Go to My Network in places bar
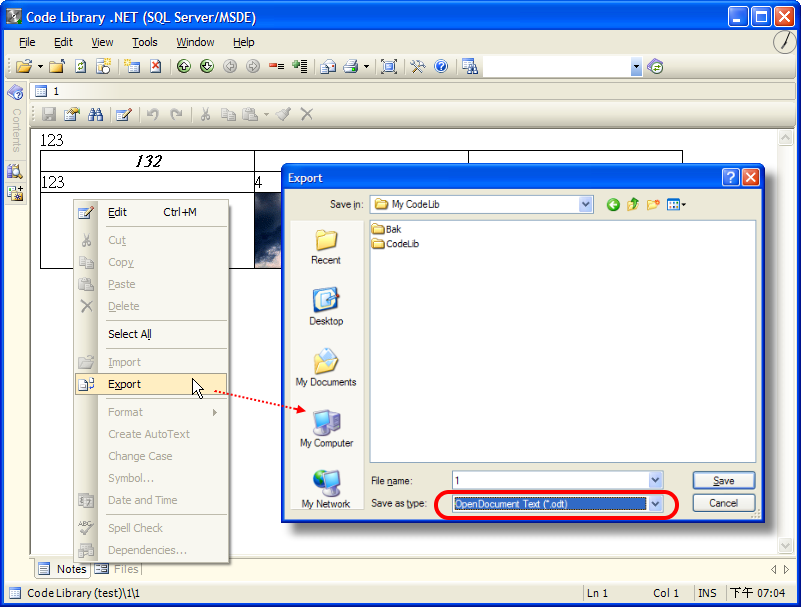This screenshot has height=607, width=801. click(x=326, y=489)
